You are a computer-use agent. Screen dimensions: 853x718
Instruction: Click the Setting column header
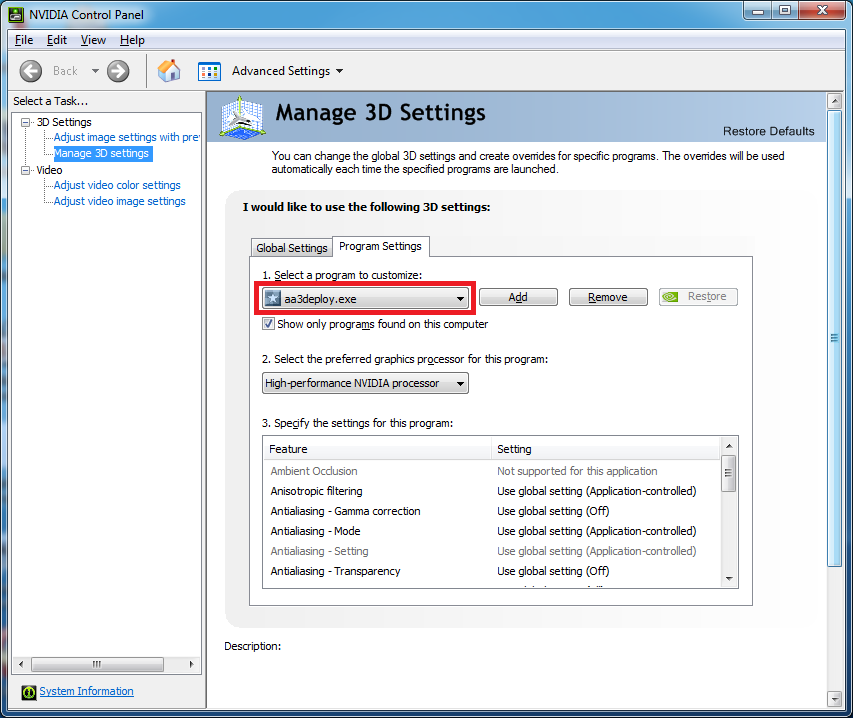point(606,449)
